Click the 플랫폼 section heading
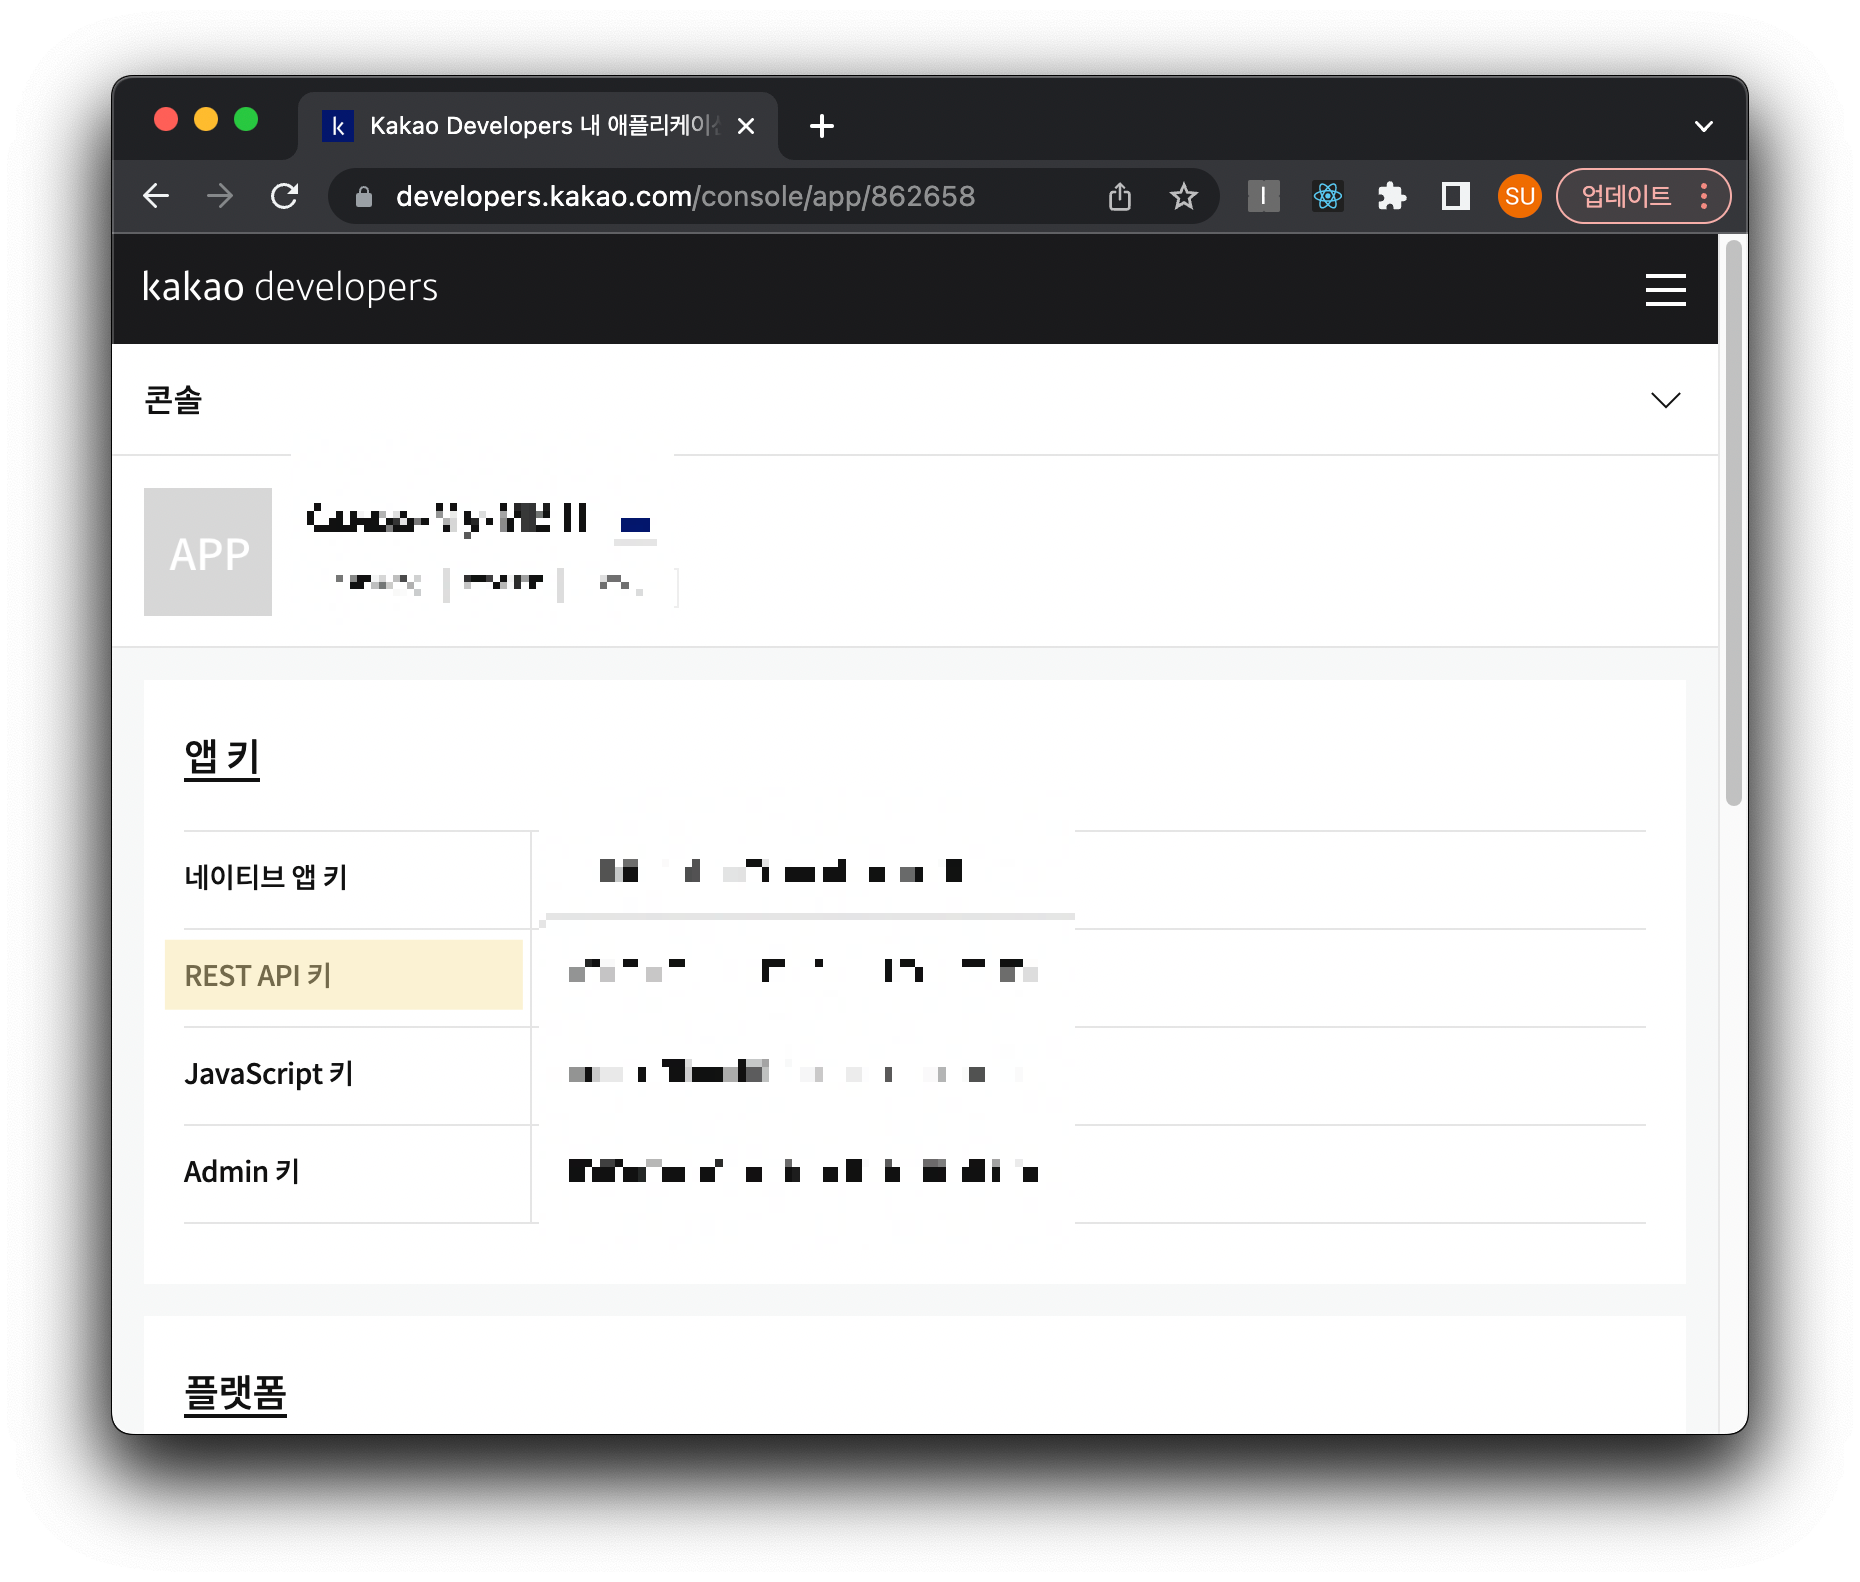This screenshot has height=1582, width=1860. point(236,1394)
